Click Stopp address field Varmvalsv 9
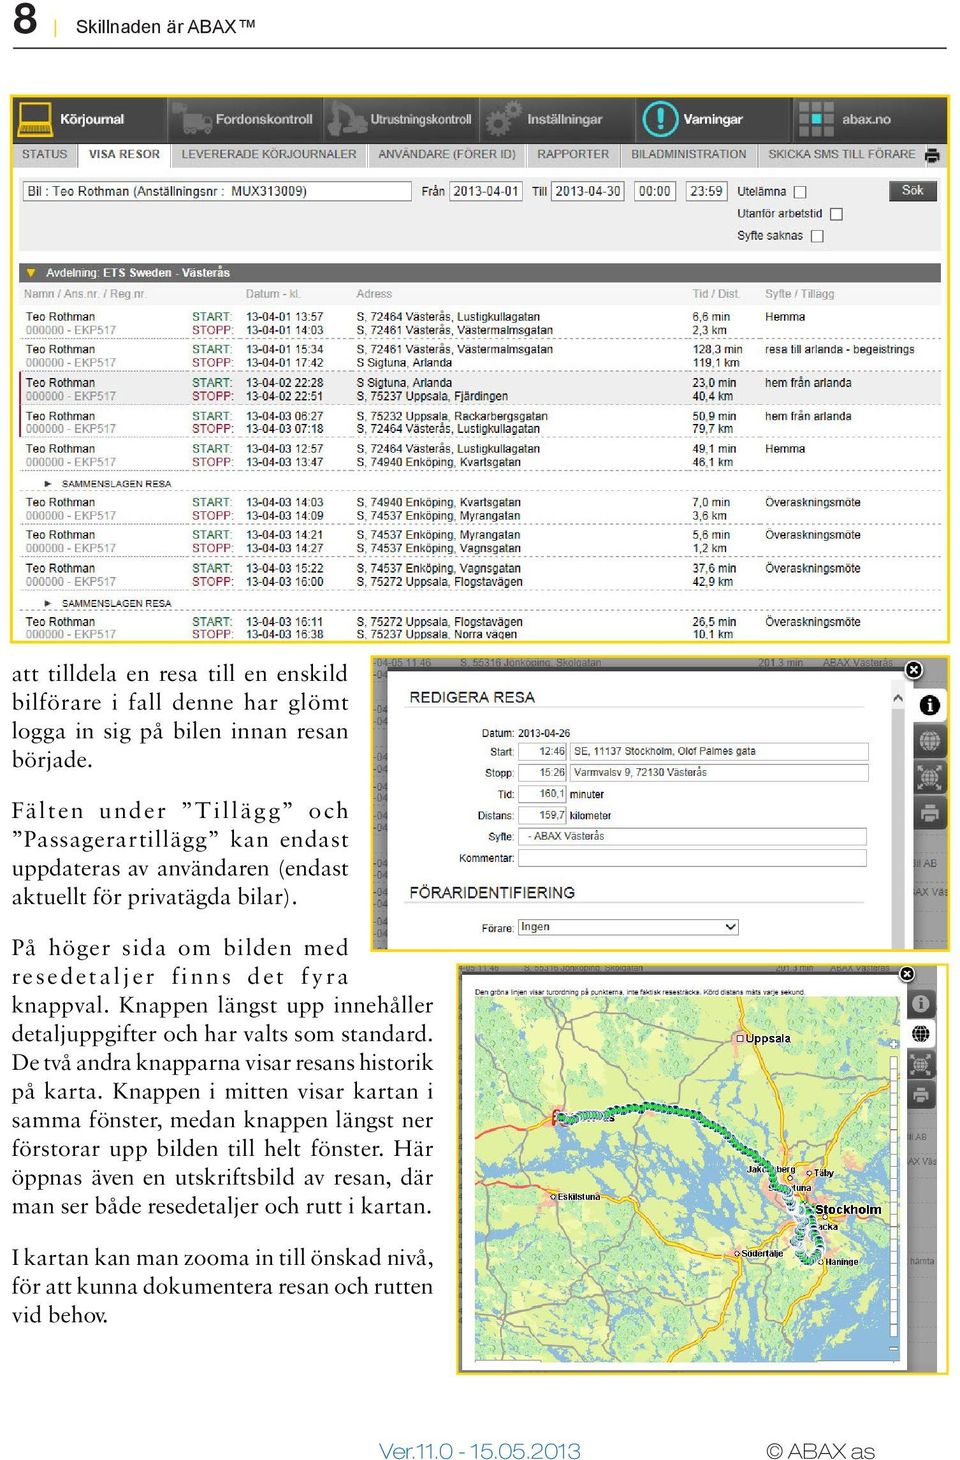Screen dimensions: 960x1460 pyautogui.click(x=719, y=773)
